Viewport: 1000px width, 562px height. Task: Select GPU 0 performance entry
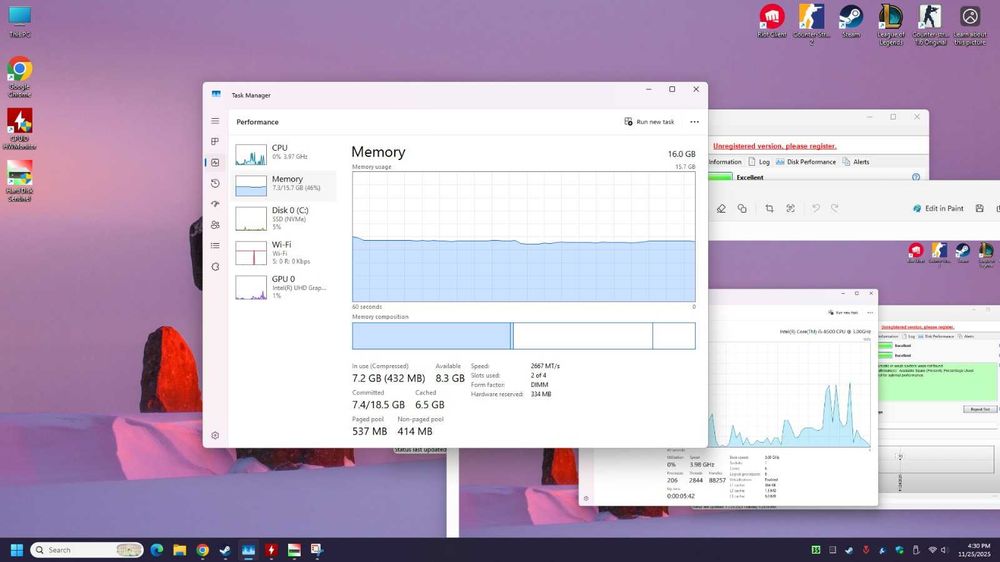(284, 287)
